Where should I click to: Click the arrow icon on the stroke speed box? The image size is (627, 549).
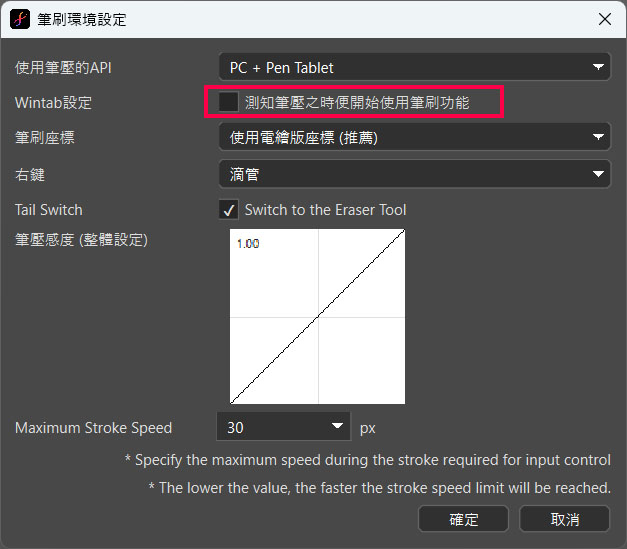[337, 427]
